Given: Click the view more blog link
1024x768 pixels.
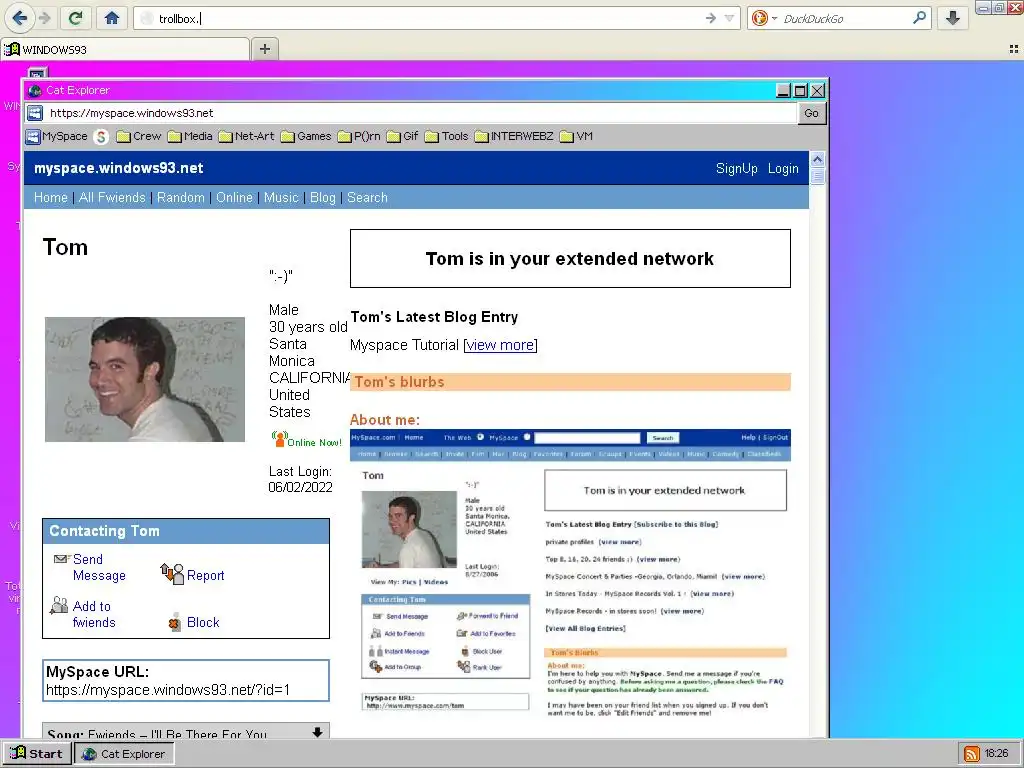Looking at the screenshot, I should tap(500, 345).
